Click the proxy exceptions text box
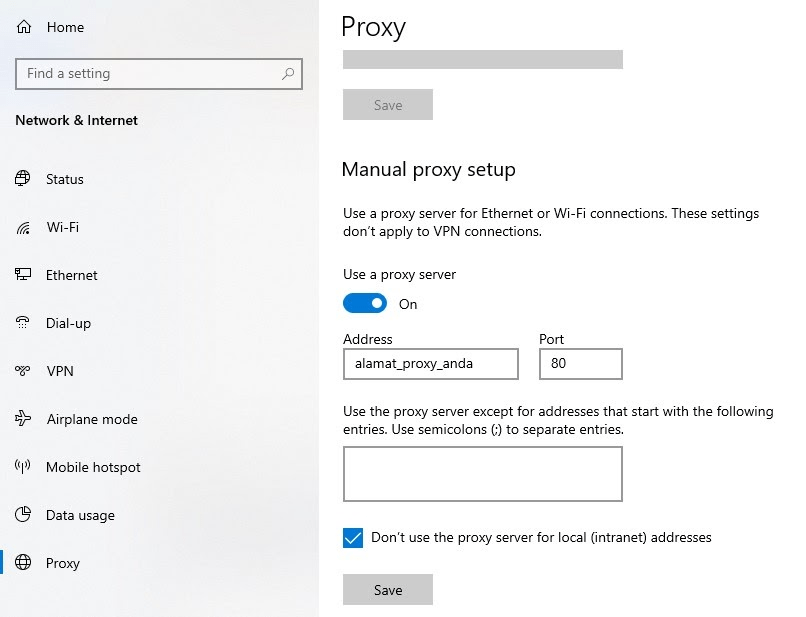This screenshot has height=617, width=806. click(483, 474)
